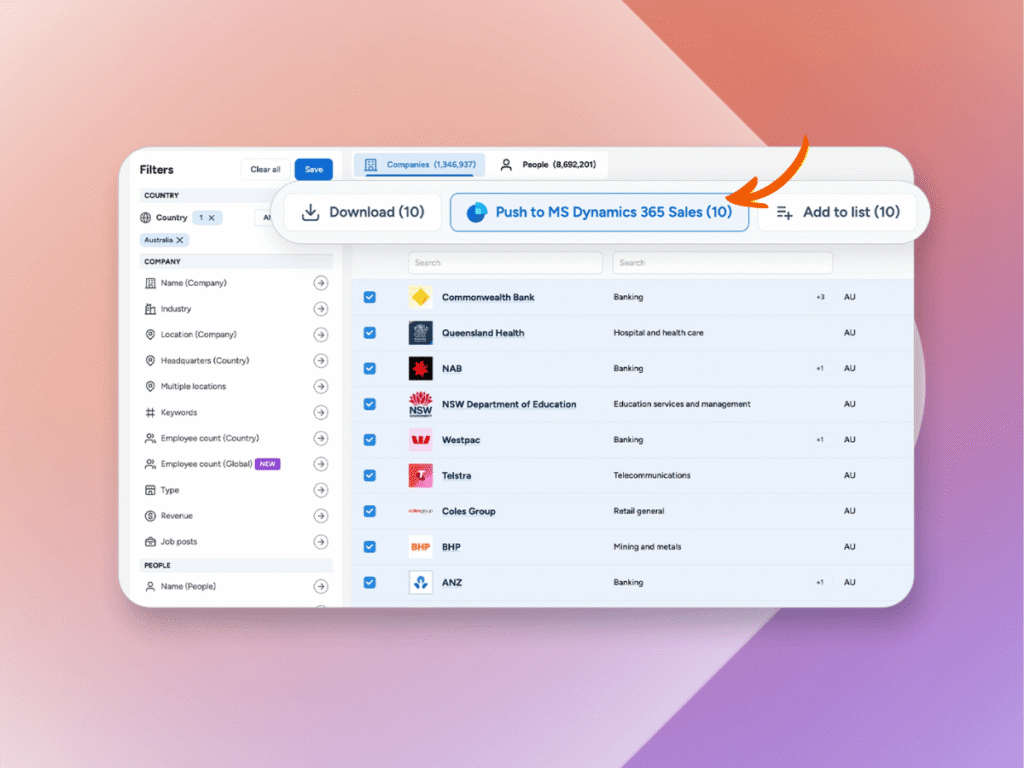The width and height of the screenshot is (1024, 768).
Task: Remove the Australia country filter chip
Action: 180,240
